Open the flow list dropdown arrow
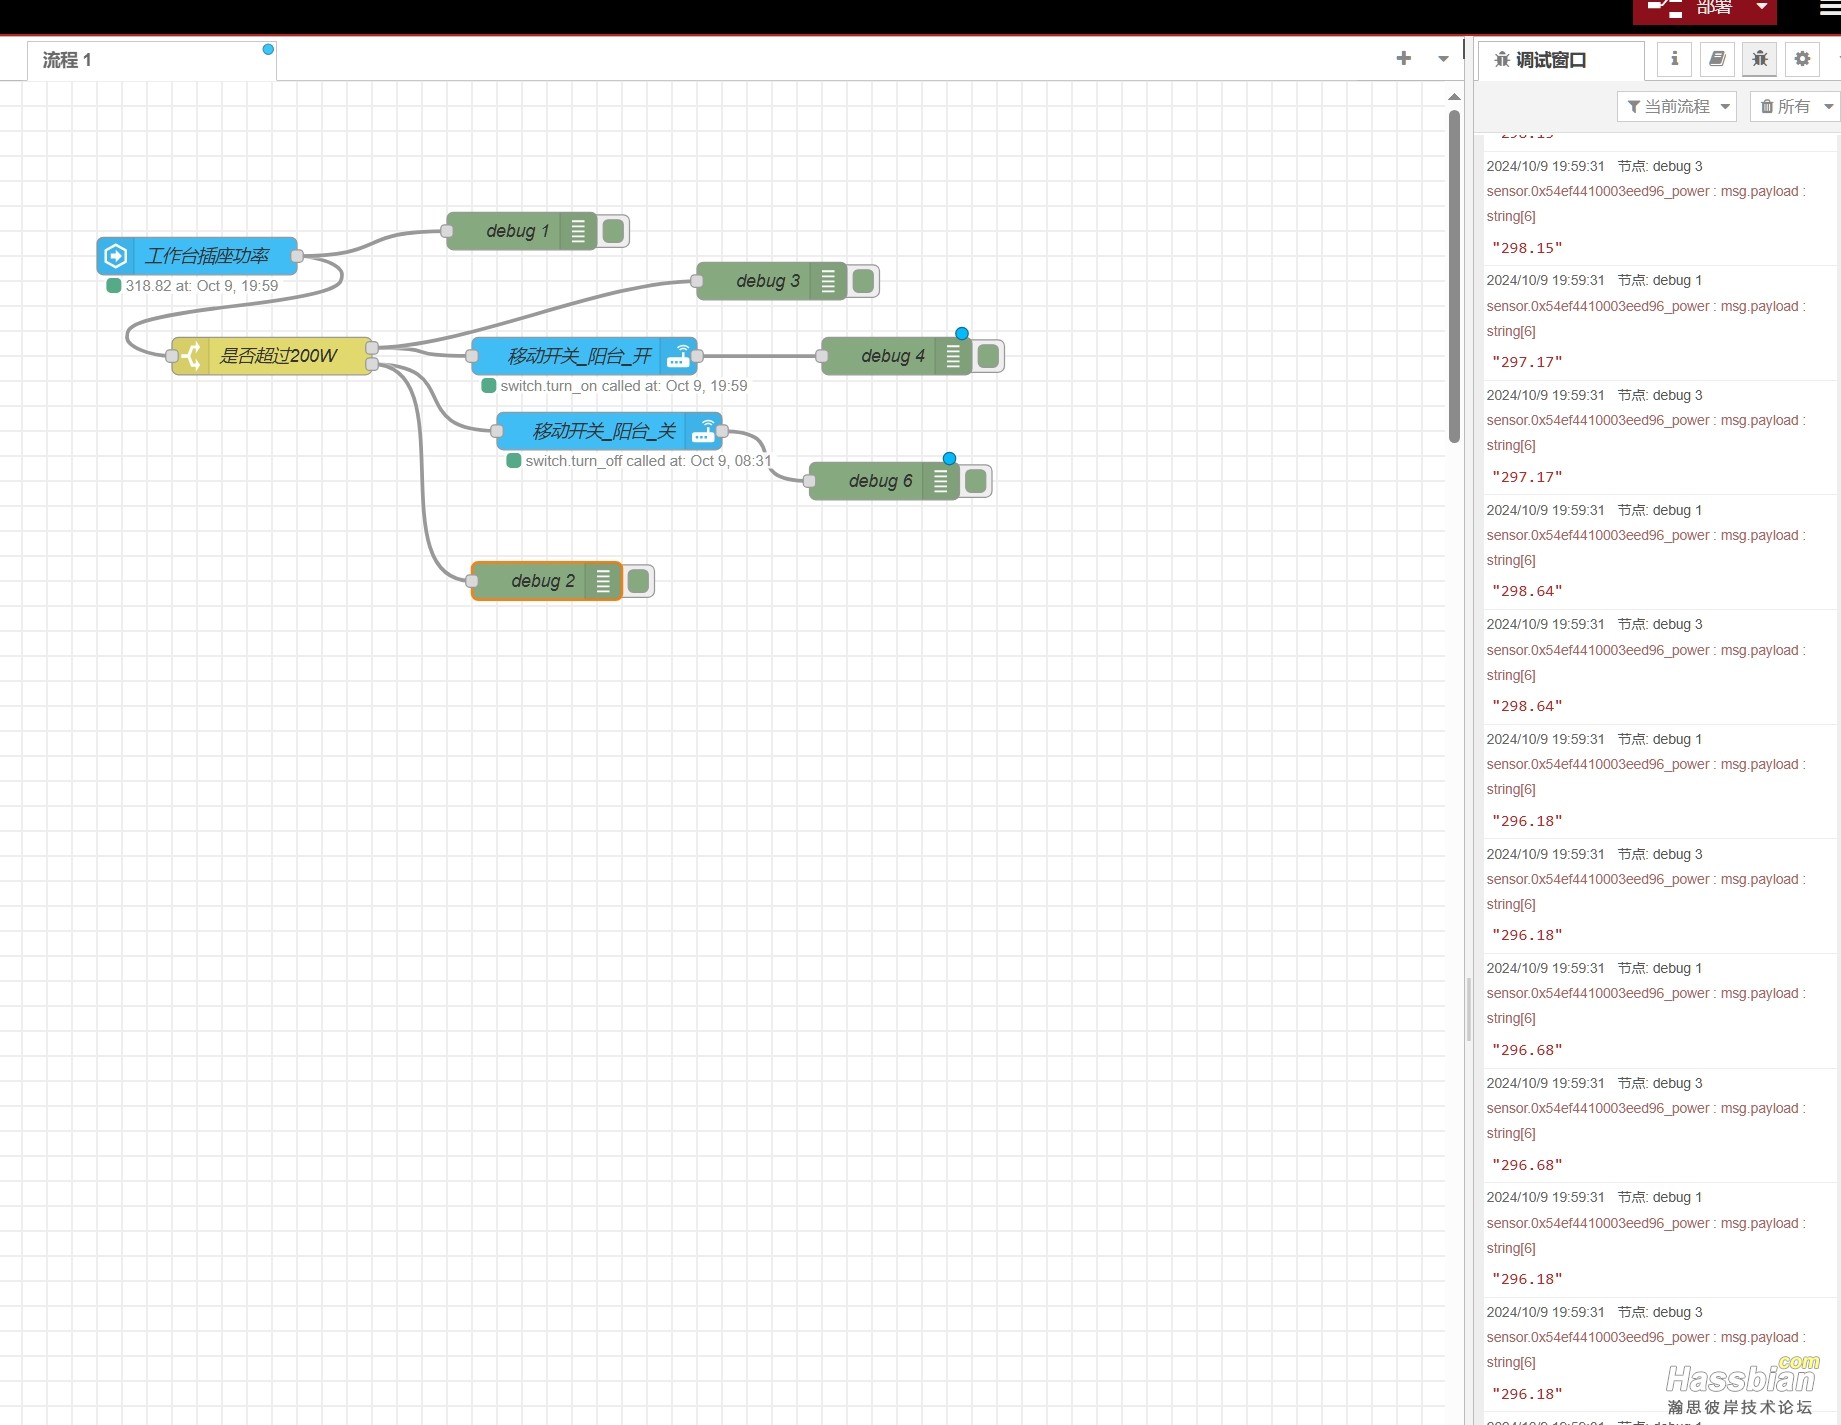 [x=1443, y=59]
